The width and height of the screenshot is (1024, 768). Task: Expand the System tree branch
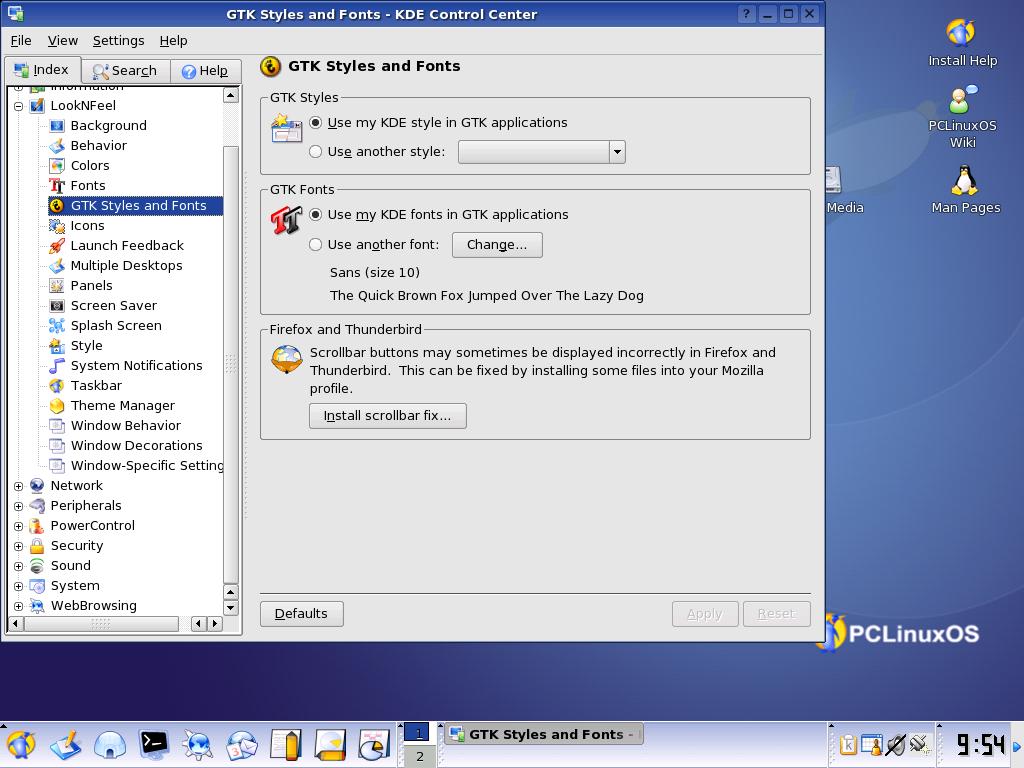(18, 586)
